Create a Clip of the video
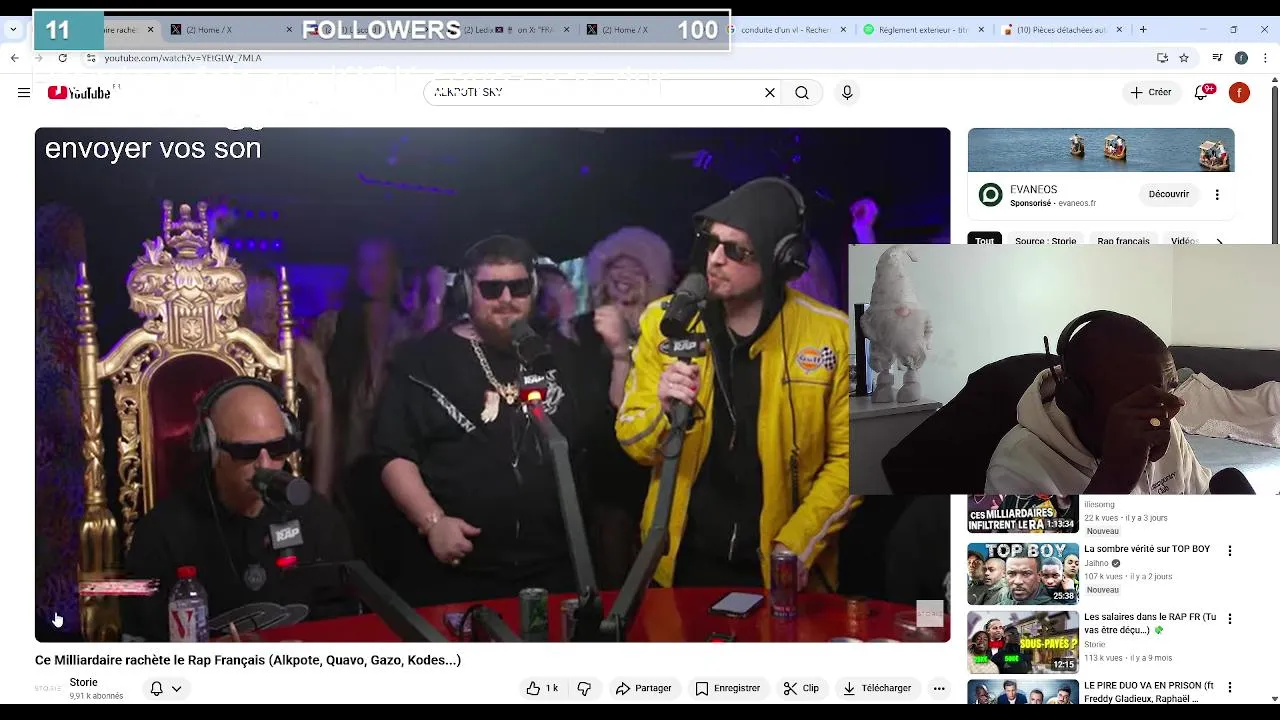1280x720 pixels. [x=801, y=688]
